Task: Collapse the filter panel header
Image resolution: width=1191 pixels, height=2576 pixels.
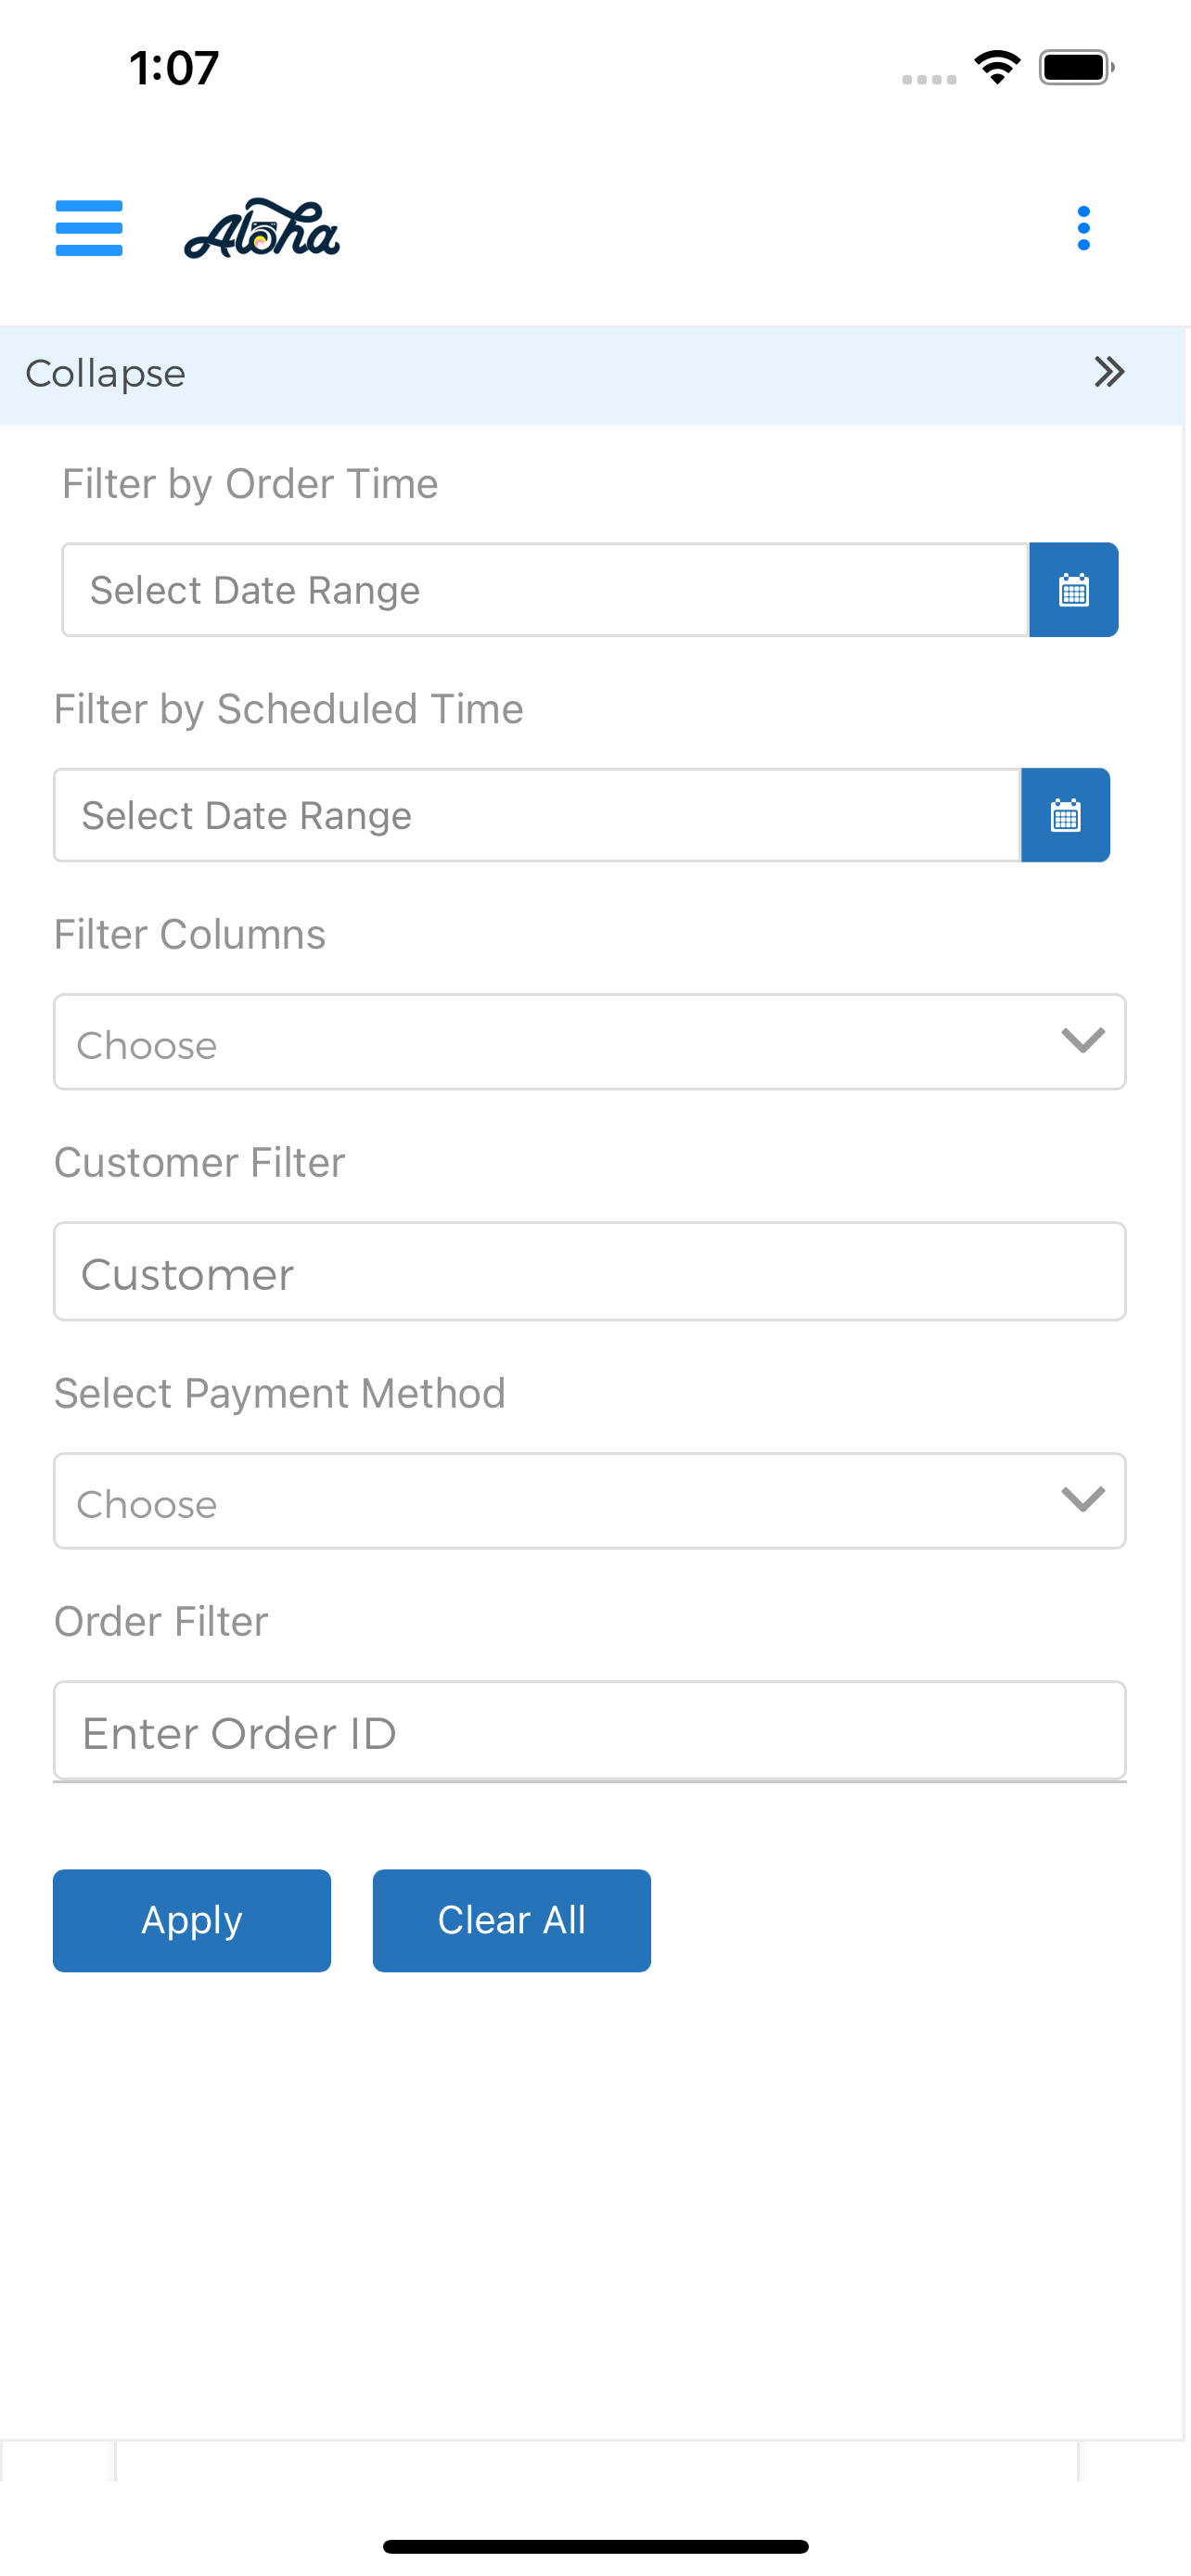Action: point(592,375)
